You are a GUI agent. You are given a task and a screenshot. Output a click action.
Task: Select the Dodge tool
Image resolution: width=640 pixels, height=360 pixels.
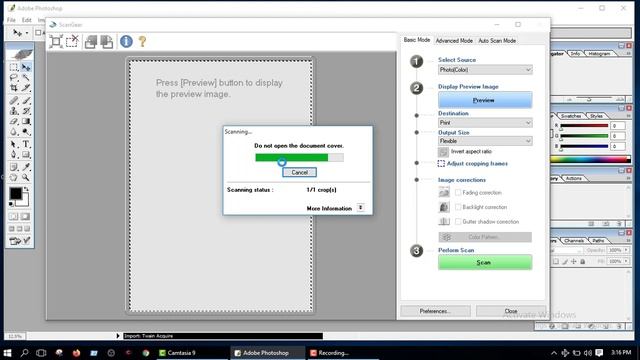click(x=26, y=132)
